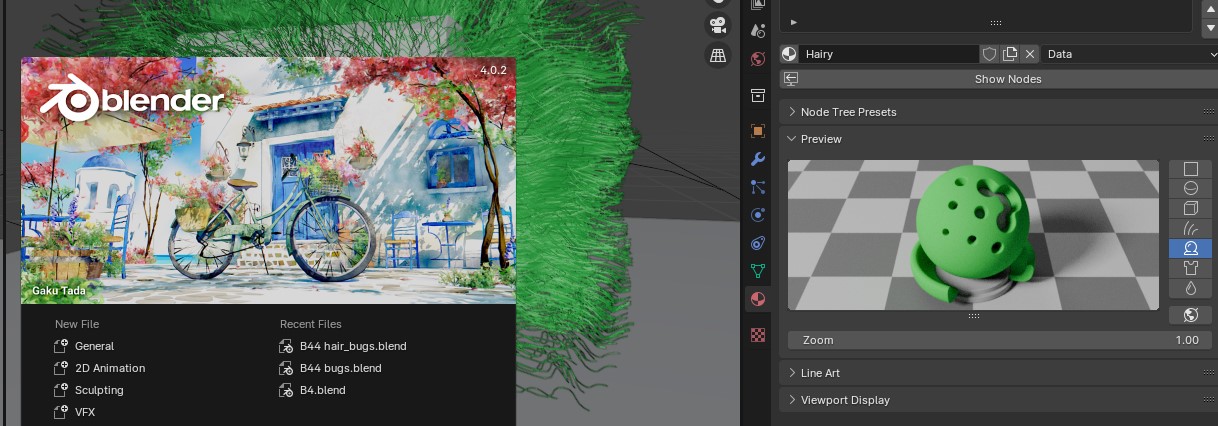The width and height of the screenshot is (1218, 426).
Task: Toggle world lighting in material preview
Action: click(1190, 315)
